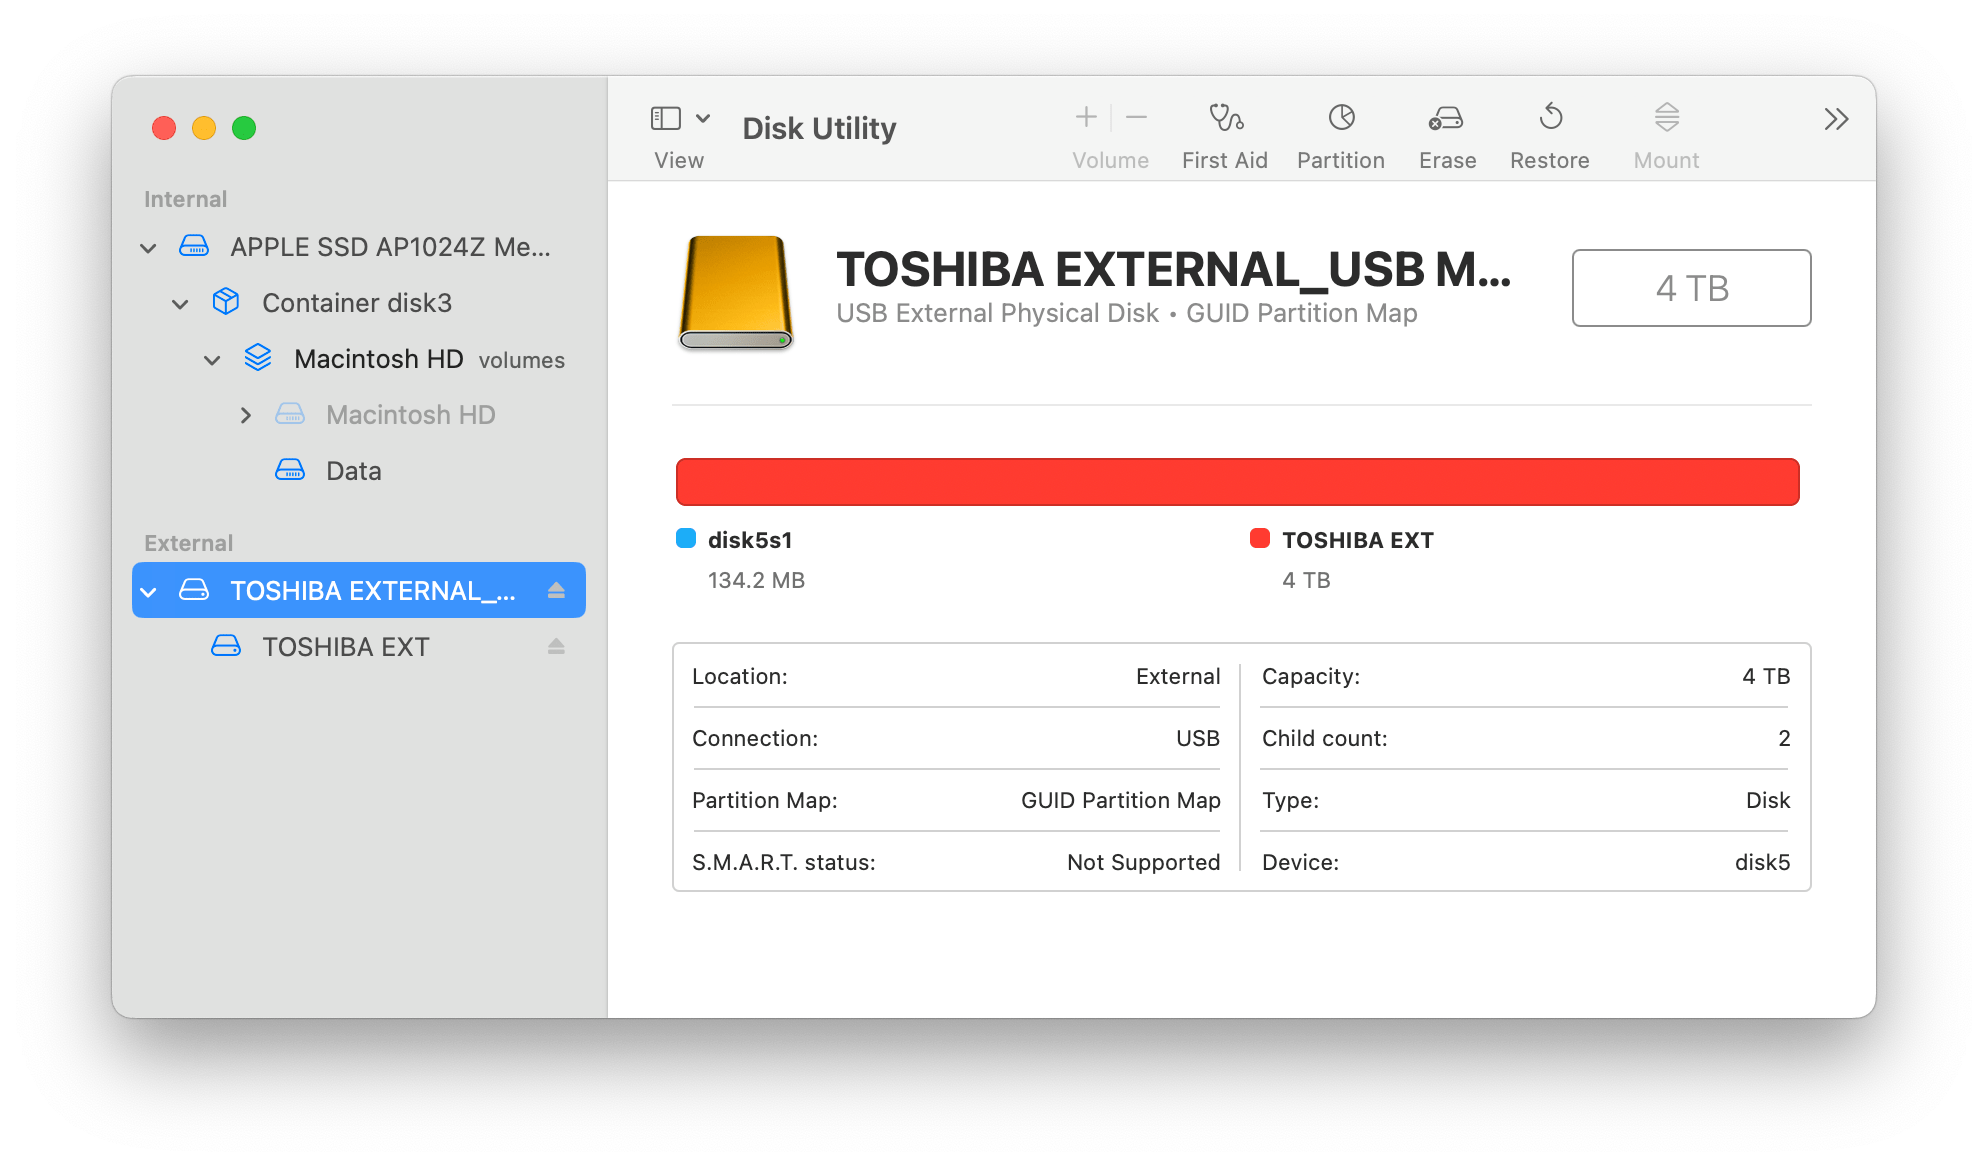Eject the TOSHIBA EXT volume
Screen dimensions: 1988x1166
(x=557, y=646)
